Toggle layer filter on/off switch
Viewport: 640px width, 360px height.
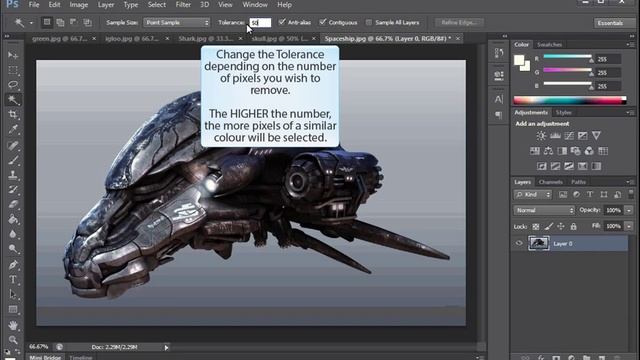coord(631,193)
